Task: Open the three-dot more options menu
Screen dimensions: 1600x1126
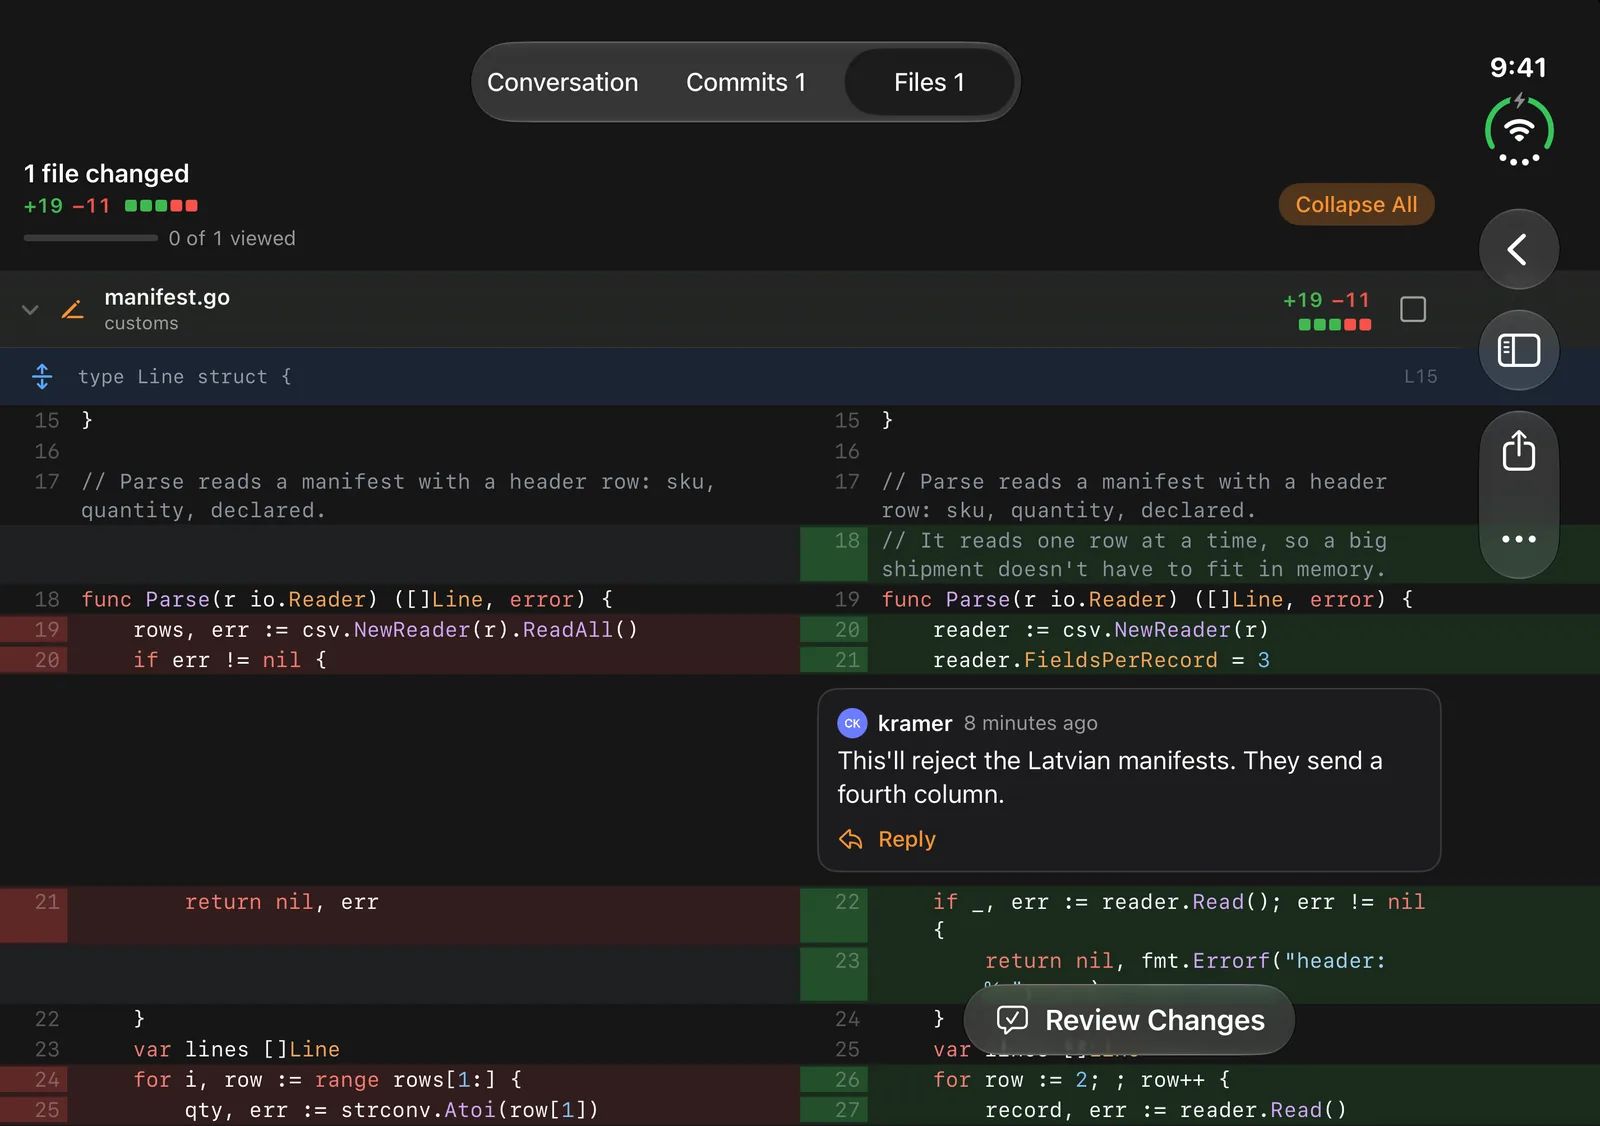Action: [x=1518, y=539]
